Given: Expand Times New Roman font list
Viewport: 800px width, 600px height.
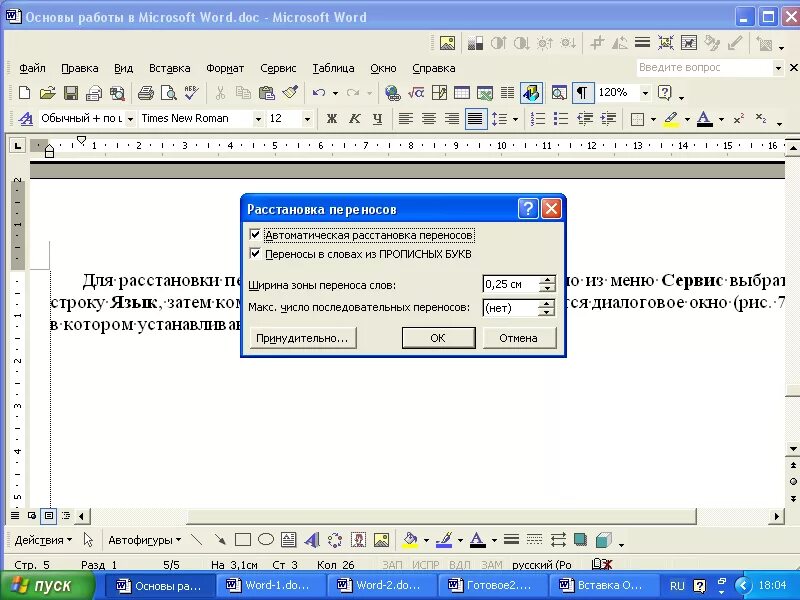Looking at the screenshot, I should (x=258, y=119).
